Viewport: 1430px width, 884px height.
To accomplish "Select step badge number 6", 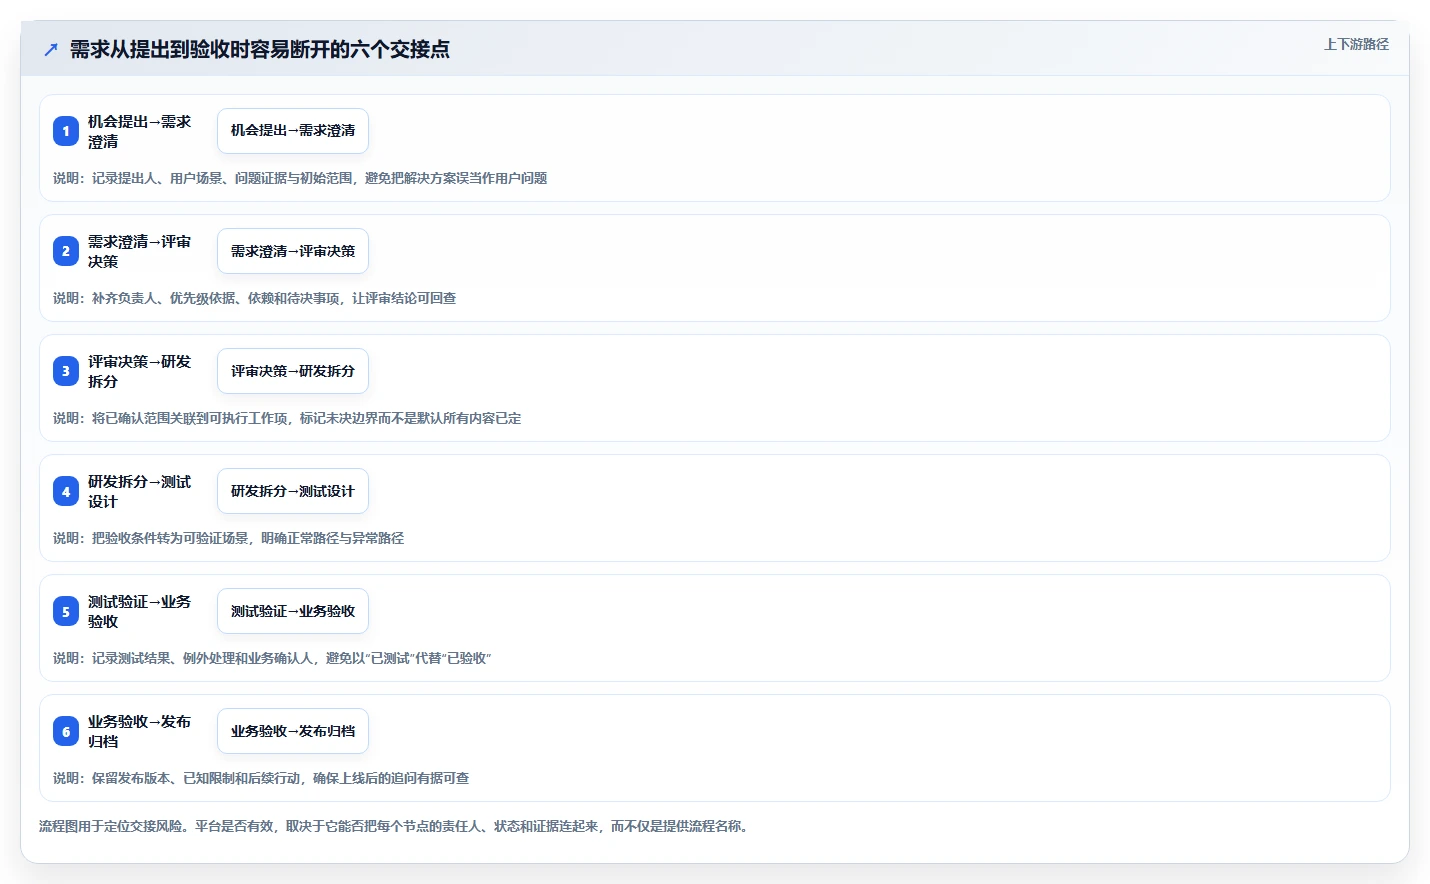I will tap(66, 731).
